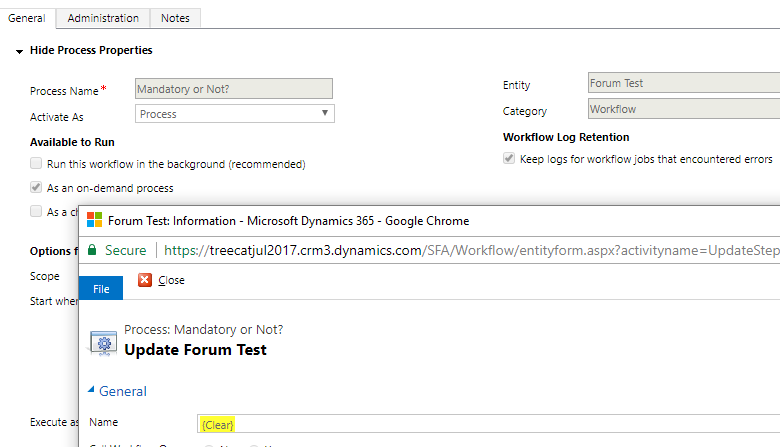Click the Category field showing Workflow
The width and height of the screenshot is (780, 447).
point(684,108)
